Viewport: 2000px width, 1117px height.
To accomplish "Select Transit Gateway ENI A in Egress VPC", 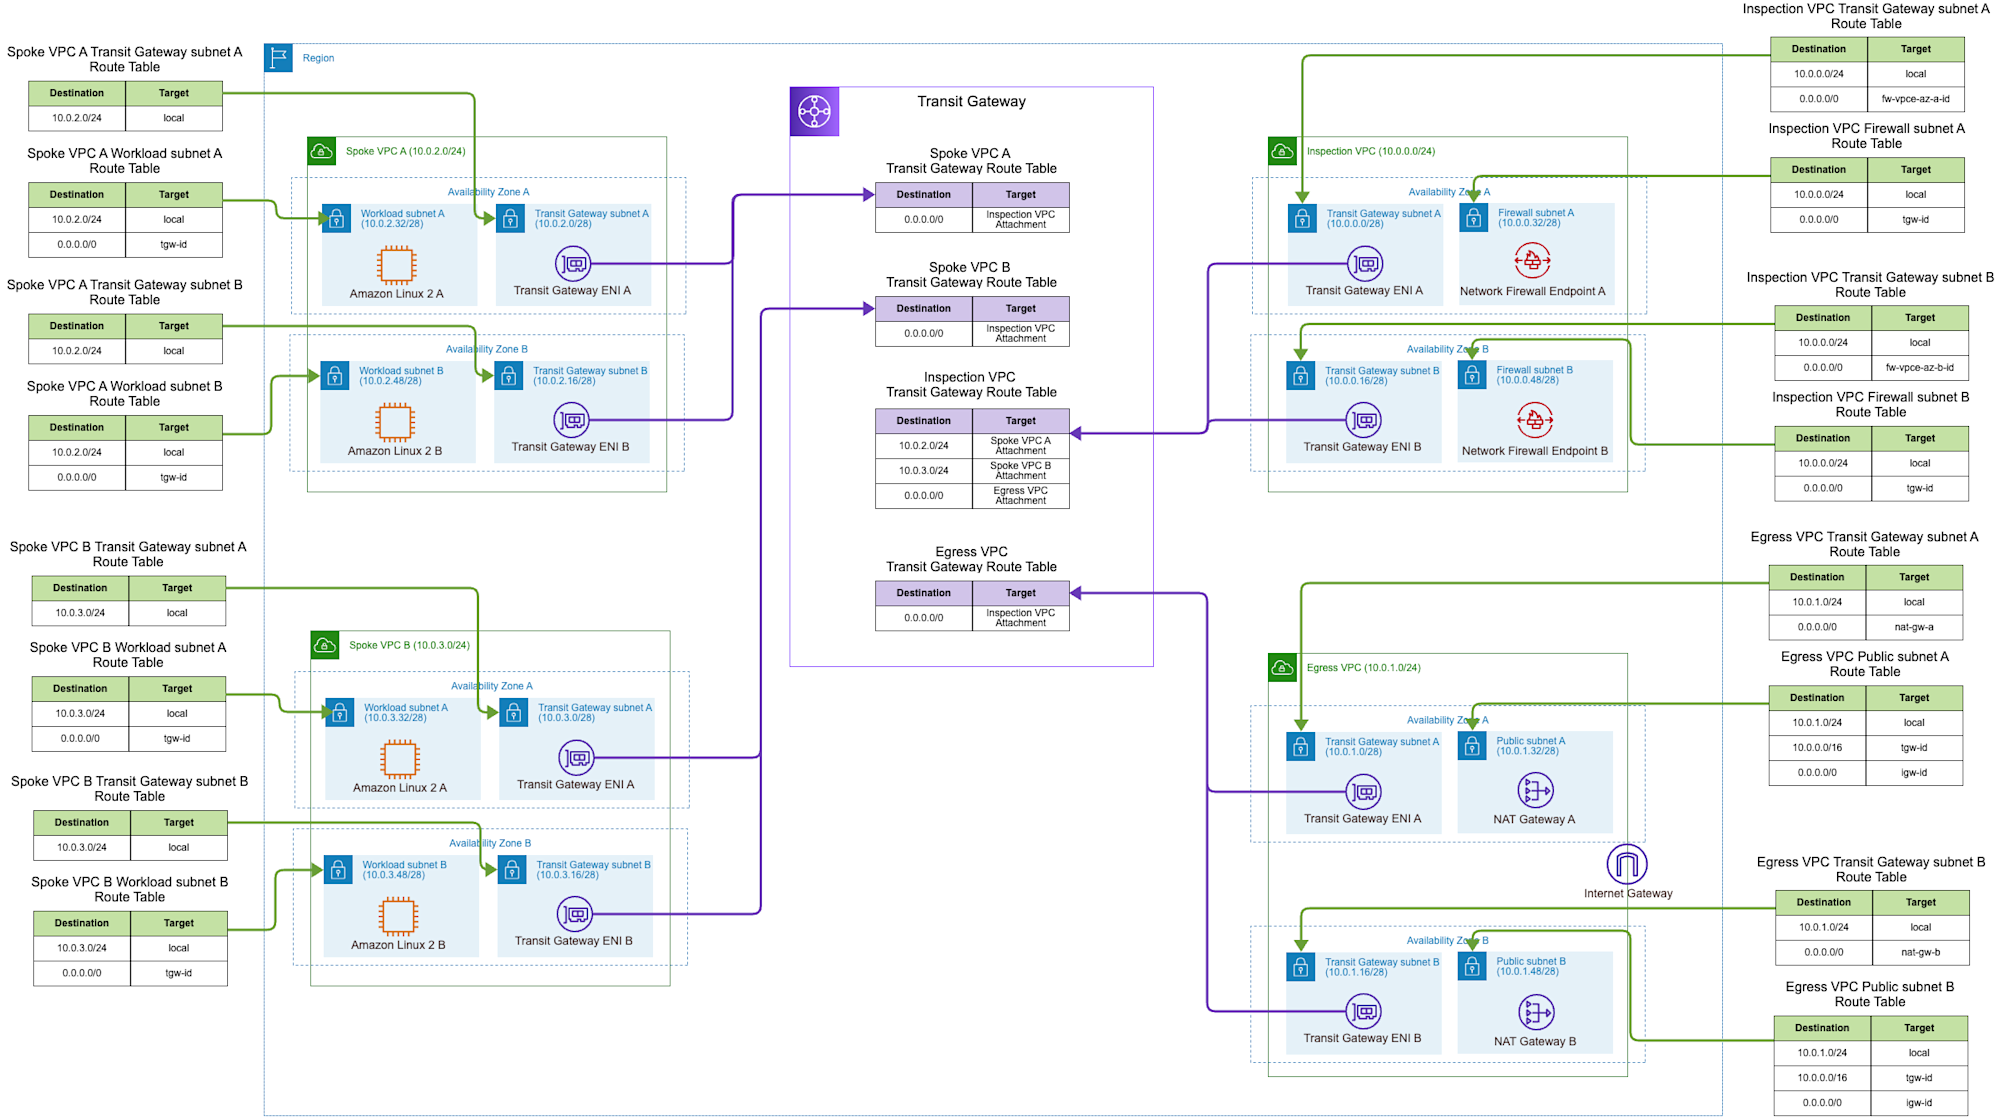I will pos(1364,791).
